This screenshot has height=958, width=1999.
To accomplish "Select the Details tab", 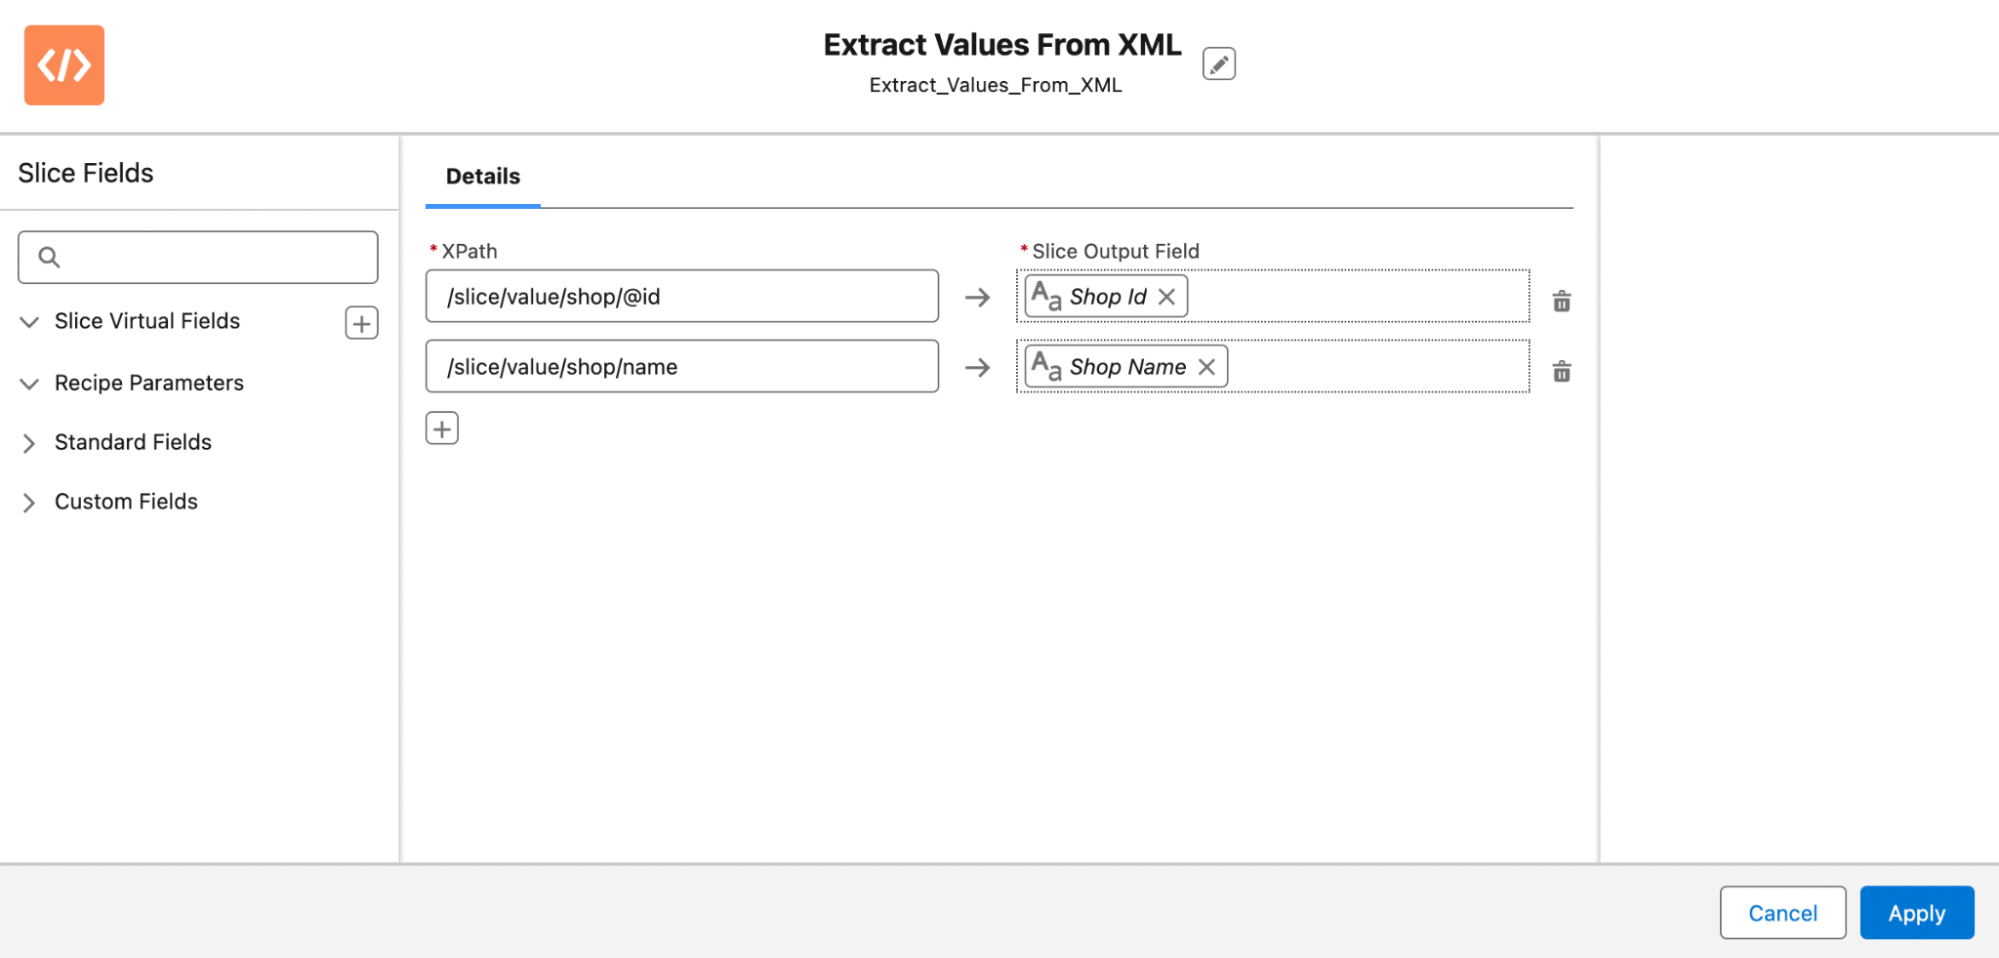I will [482, 176].
